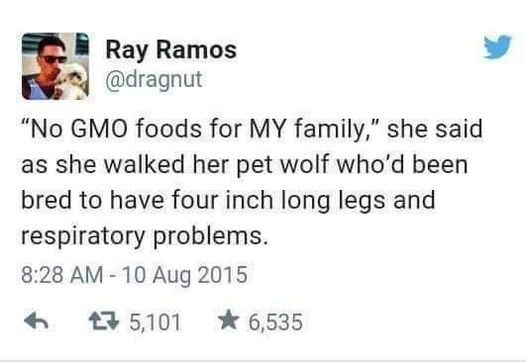The image size is (526, 362).
Task: Click the word 'respiratory' in the tweet
Action: pos(83,237)
